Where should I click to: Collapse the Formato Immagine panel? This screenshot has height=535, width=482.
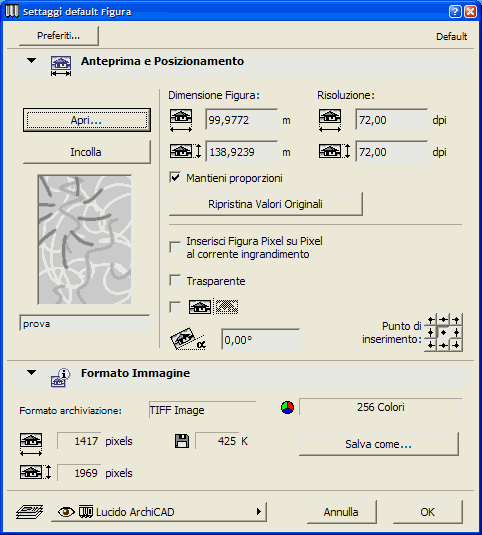tap(31, 373)
